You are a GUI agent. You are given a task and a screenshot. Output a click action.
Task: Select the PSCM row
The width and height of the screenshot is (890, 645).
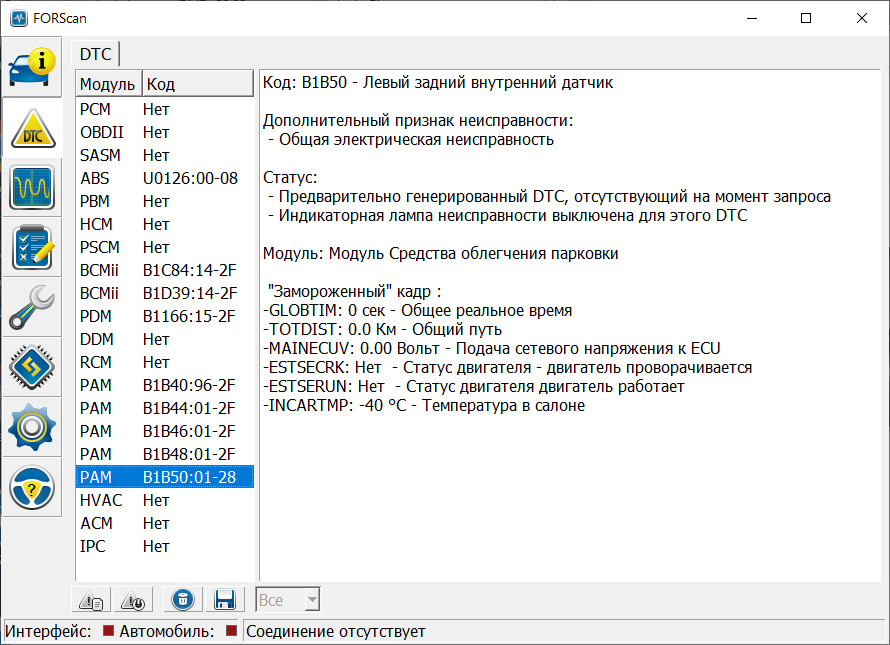[x=165, y=247]
